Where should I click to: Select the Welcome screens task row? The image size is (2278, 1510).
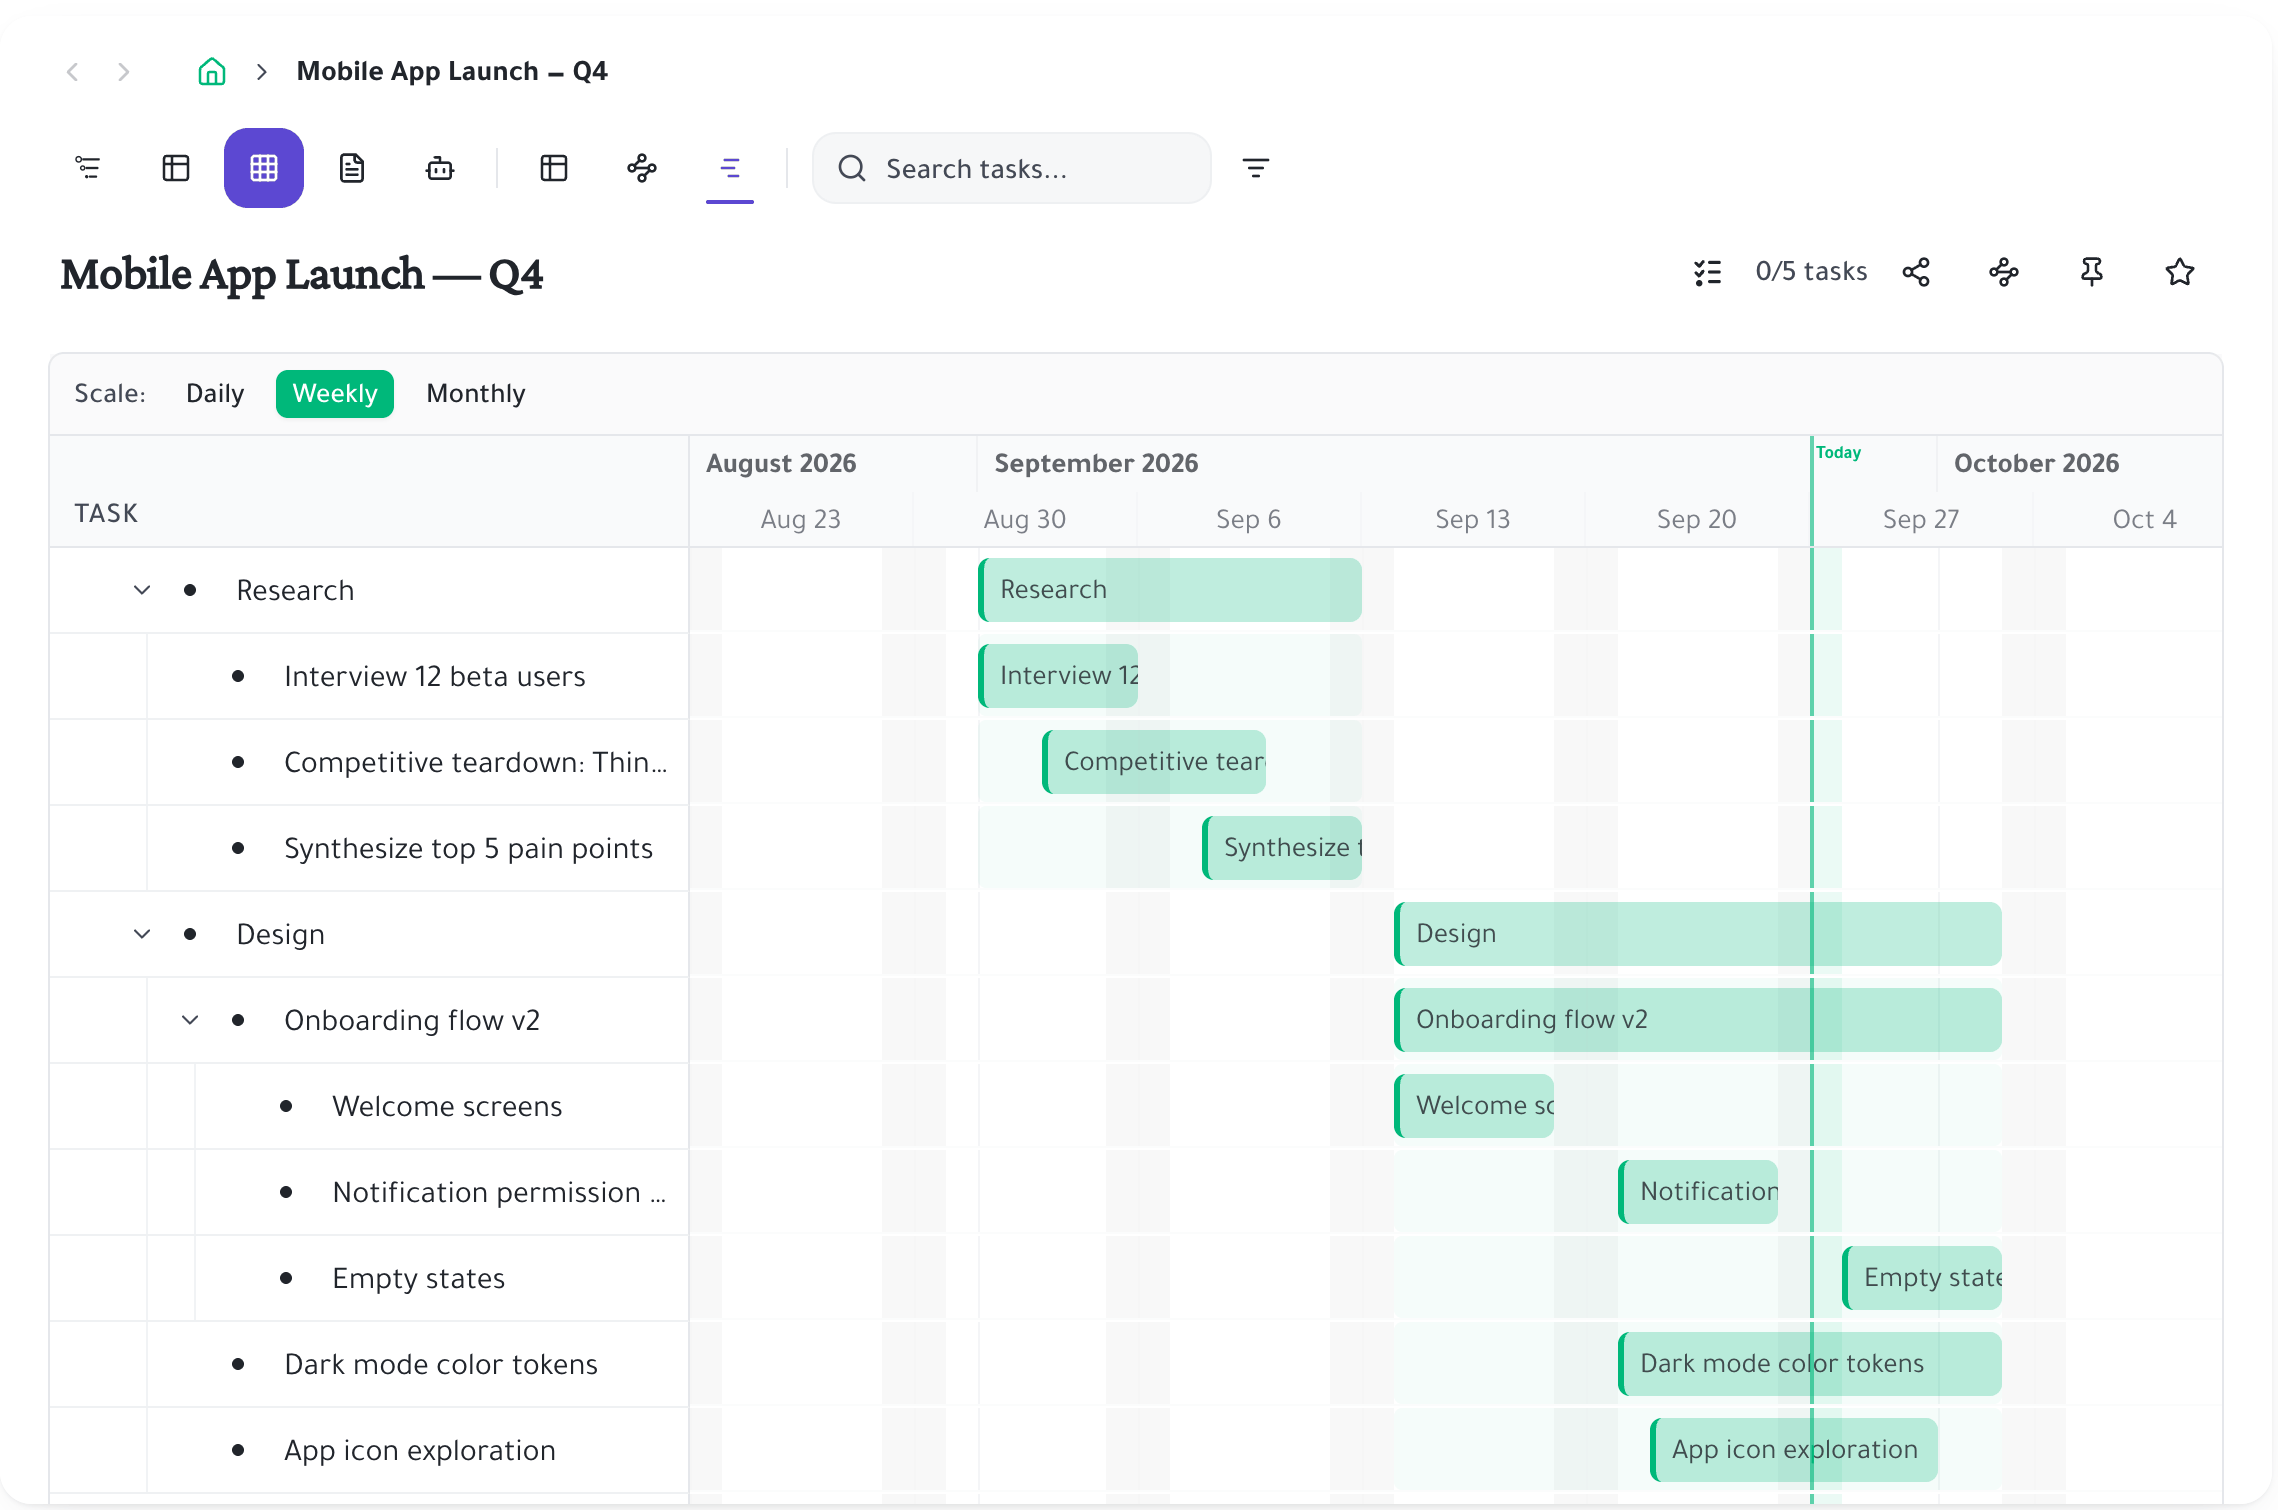tap(369, 1106)
